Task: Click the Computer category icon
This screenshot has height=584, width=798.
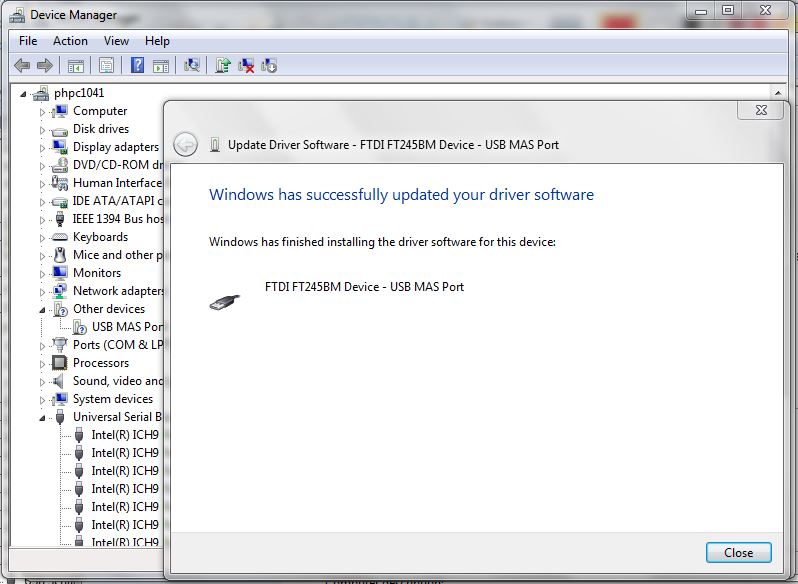Action: coord(60,111)
